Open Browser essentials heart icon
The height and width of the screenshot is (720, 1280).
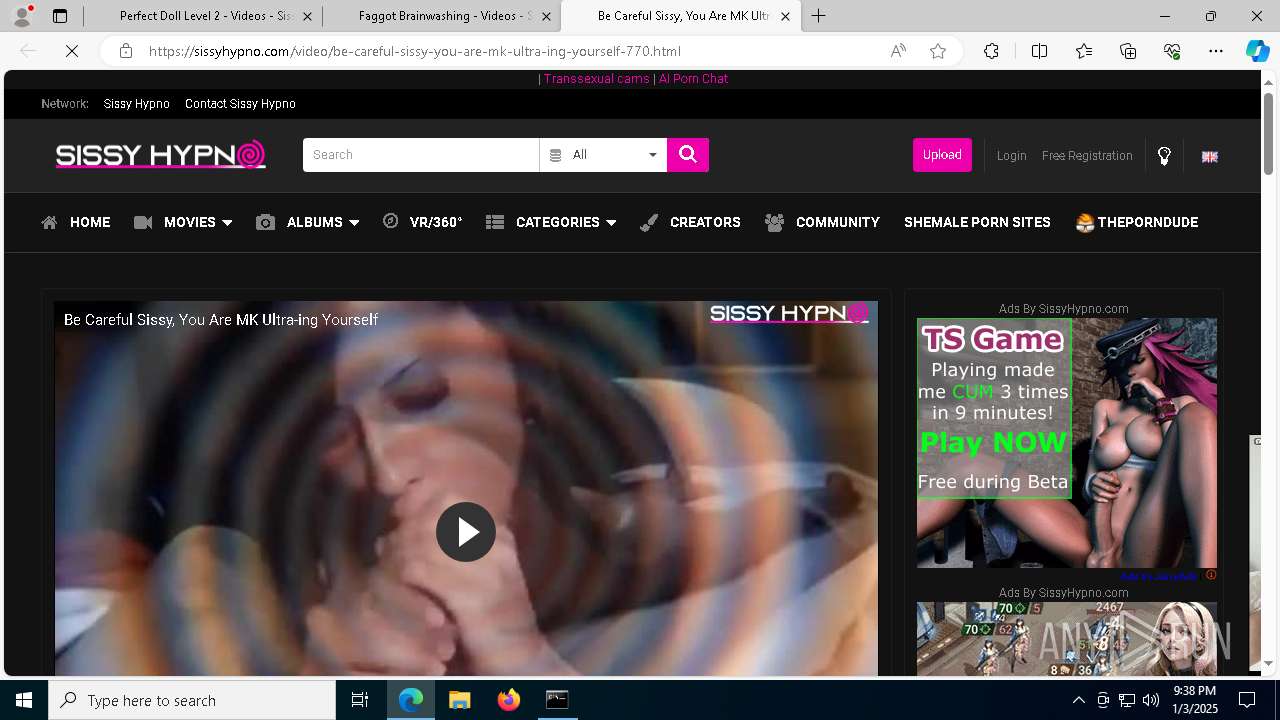(1172, 51)
